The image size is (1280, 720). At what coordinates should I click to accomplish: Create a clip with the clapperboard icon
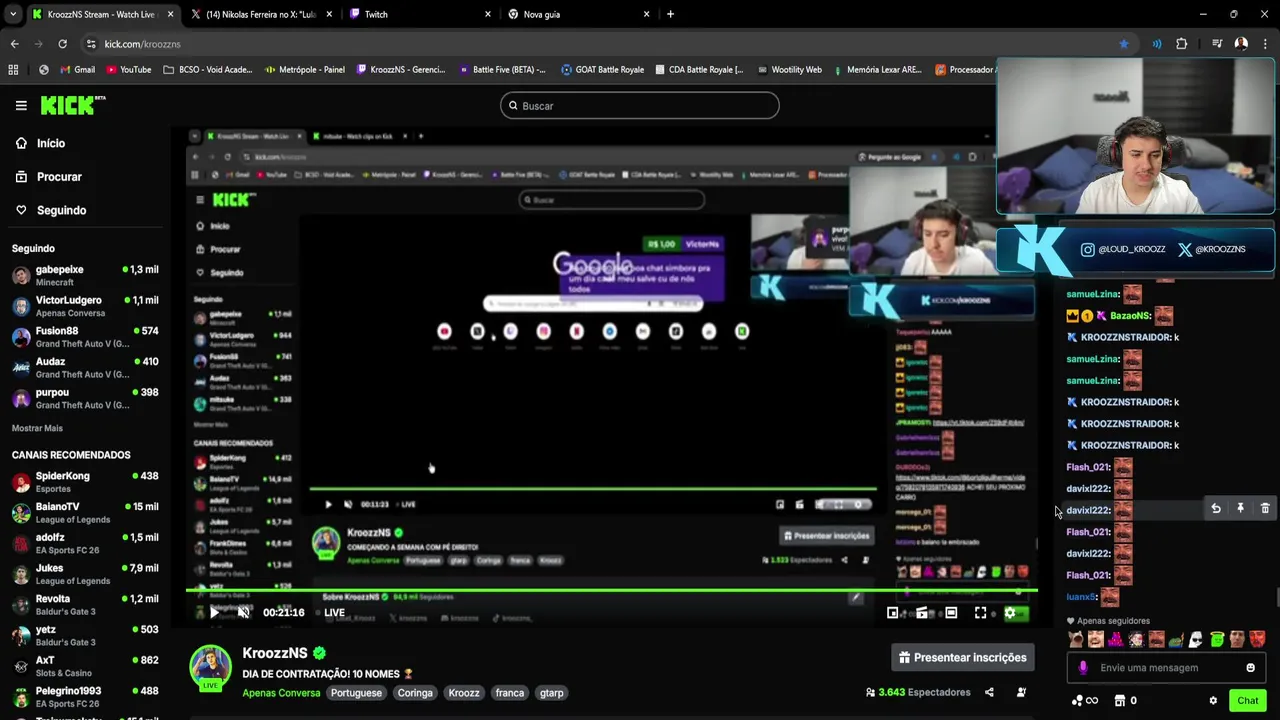click(922, 613)
